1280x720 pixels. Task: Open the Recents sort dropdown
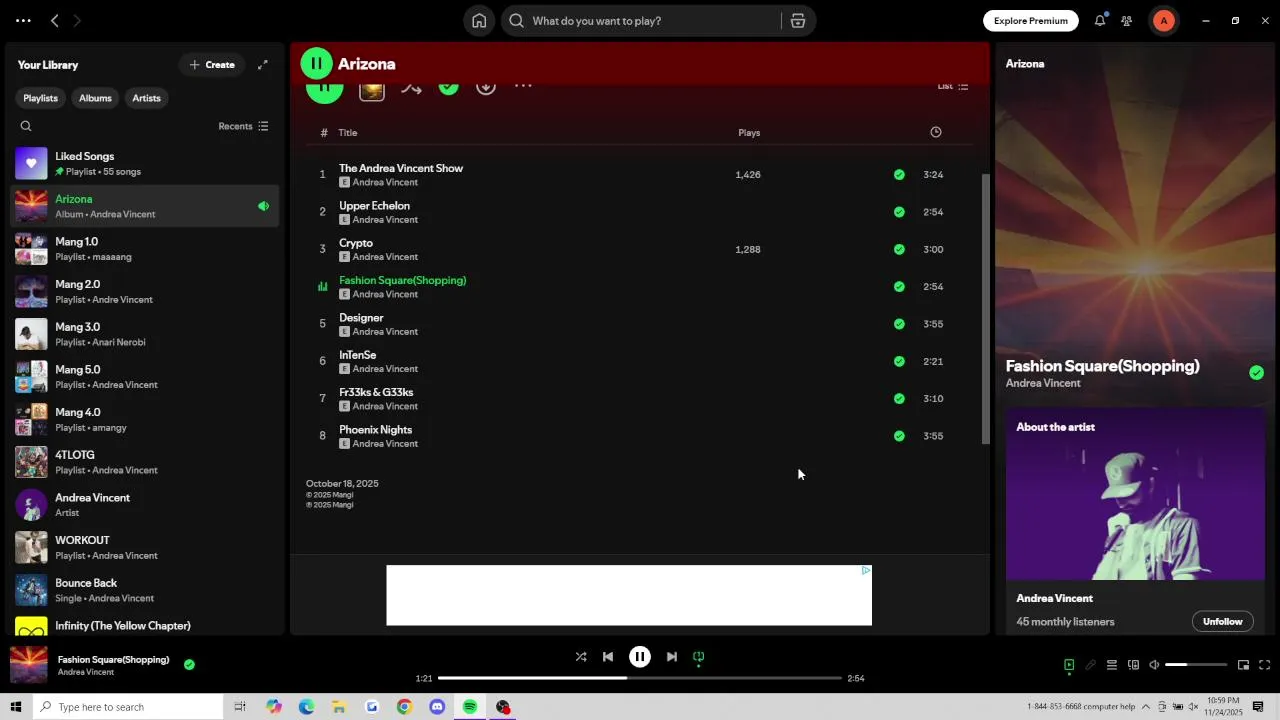[x=243, y=126]
